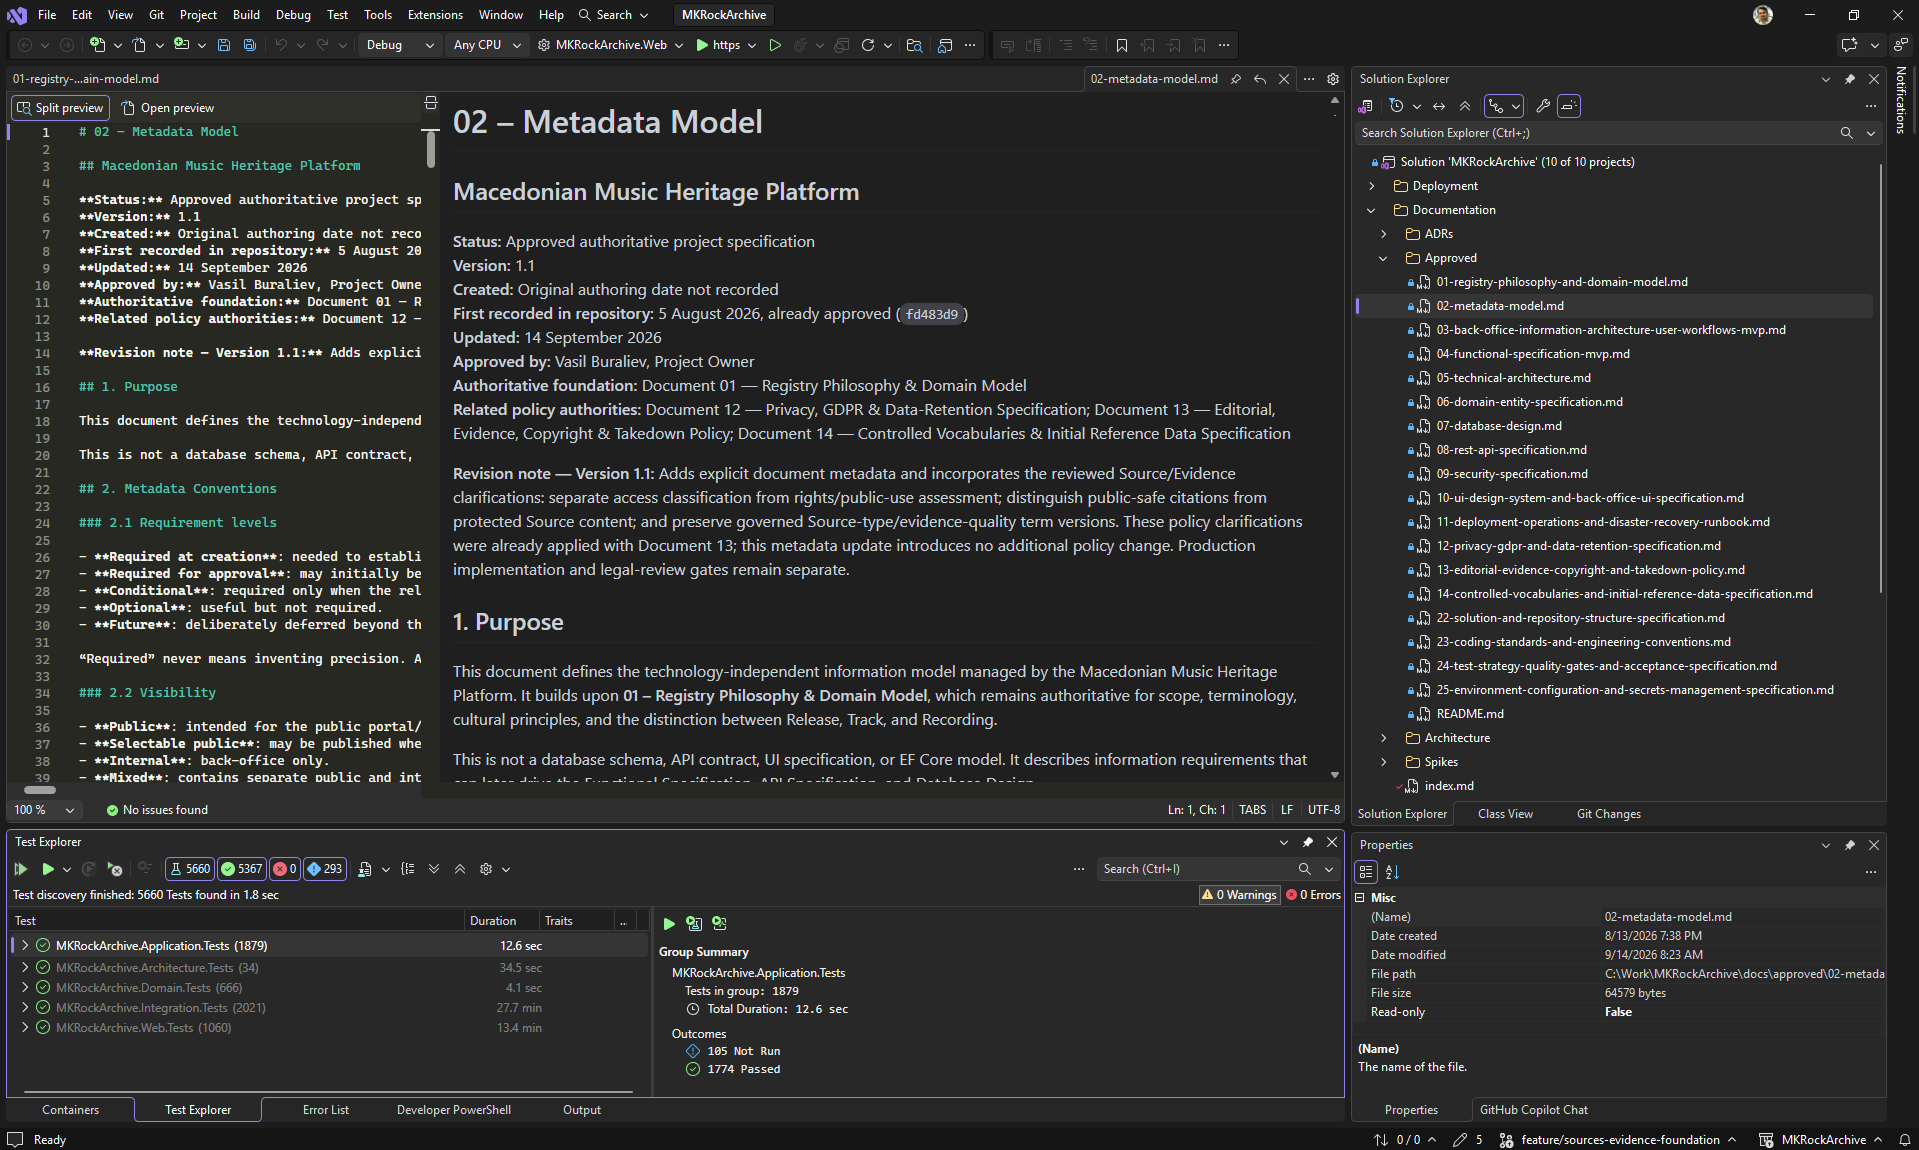Click the playlist icon in Test Explorer
Image resolution: width=1919 pixels, height=1150 pixels.
tap(365, 869)
